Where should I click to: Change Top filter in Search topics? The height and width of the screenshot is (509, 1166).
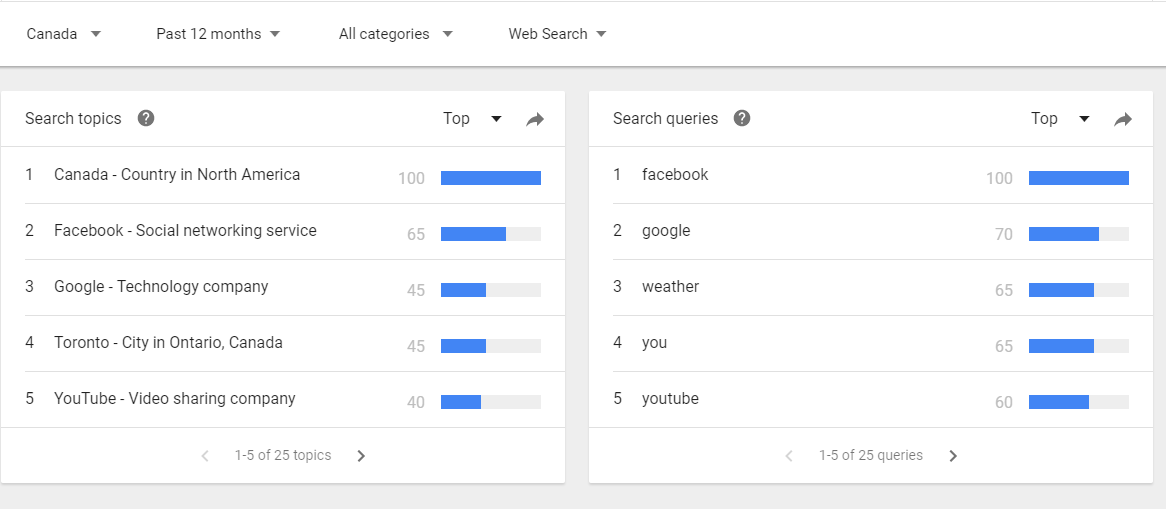pos(473,118)
